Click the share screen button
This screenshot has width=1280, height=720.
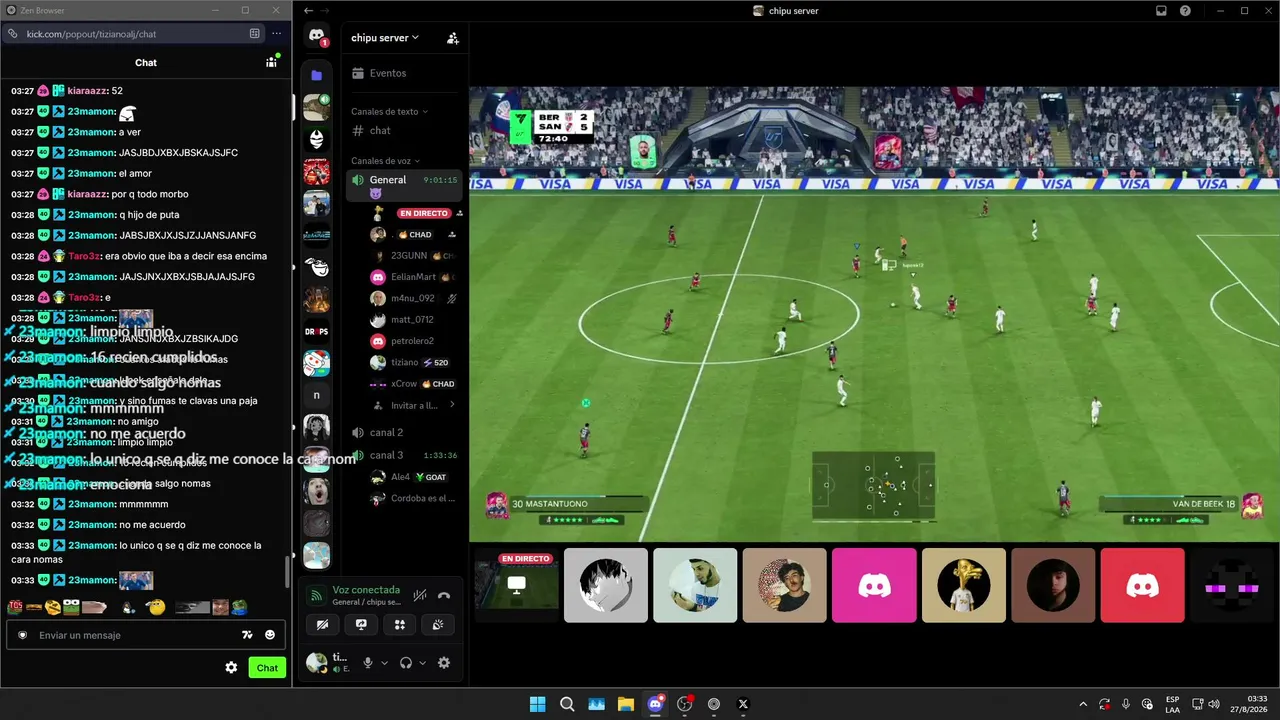(361, 625)
